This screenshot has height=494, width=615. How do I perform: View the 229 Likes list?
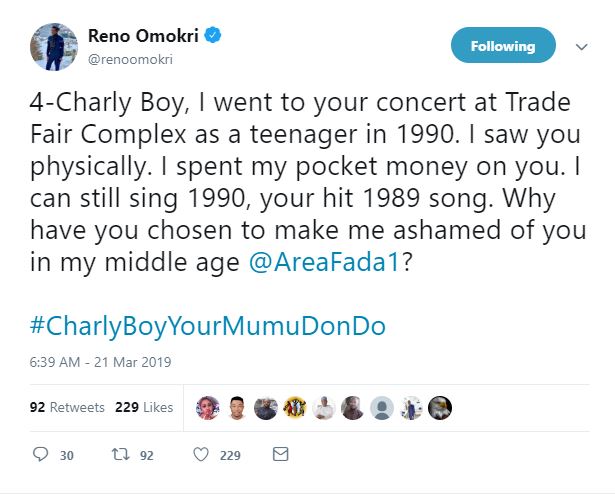point(144,407)
